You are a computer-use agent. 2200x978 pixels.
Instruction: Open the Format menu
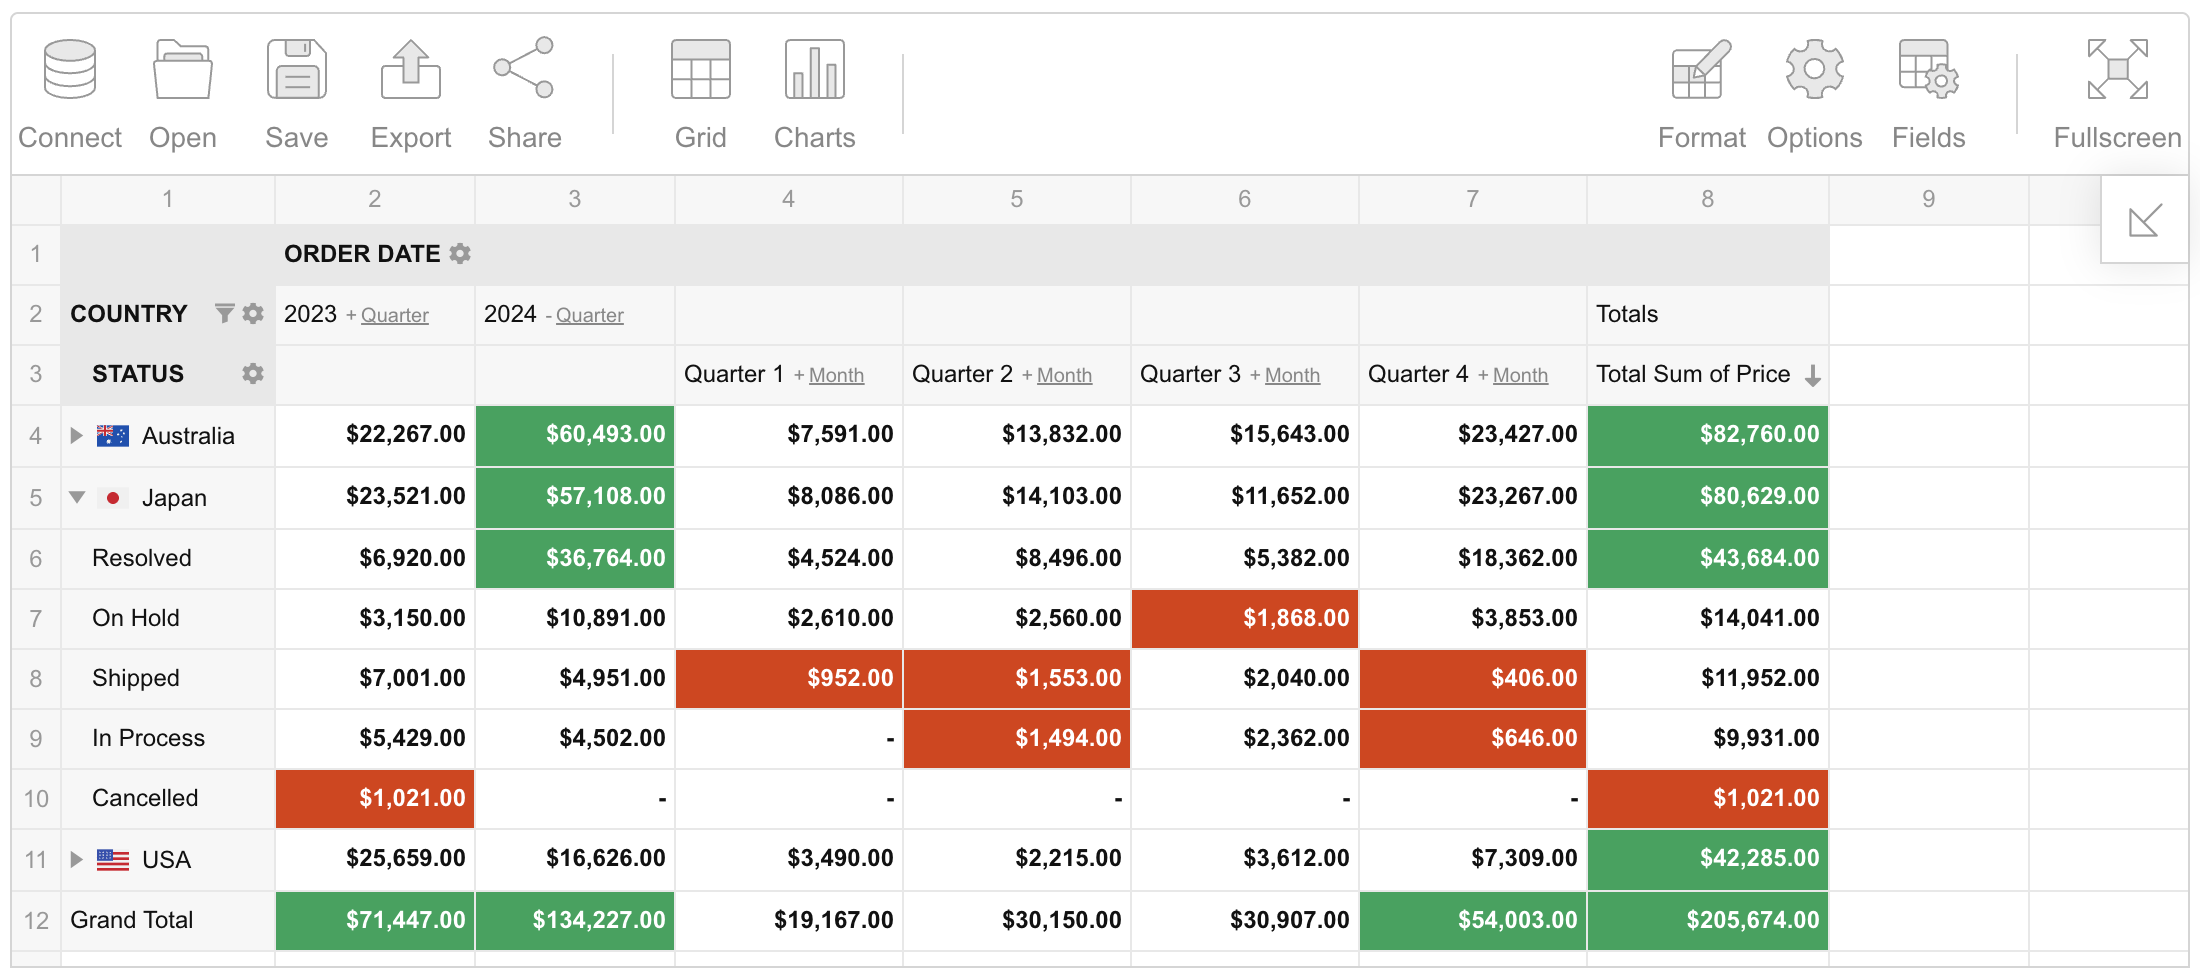[x=1701, y=95]
